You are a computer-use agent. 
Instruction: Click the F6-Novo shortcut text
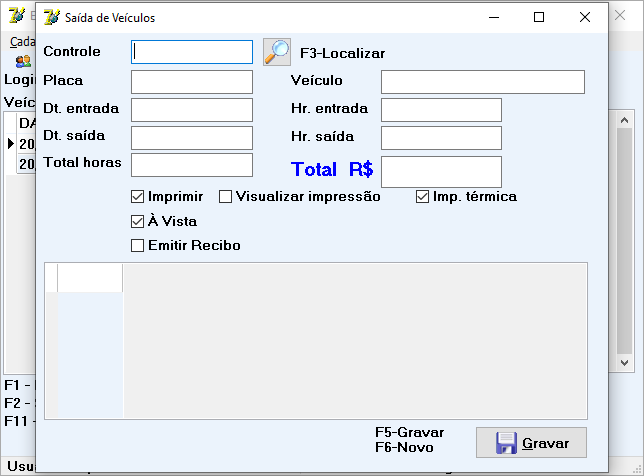(x=404, y=447)
